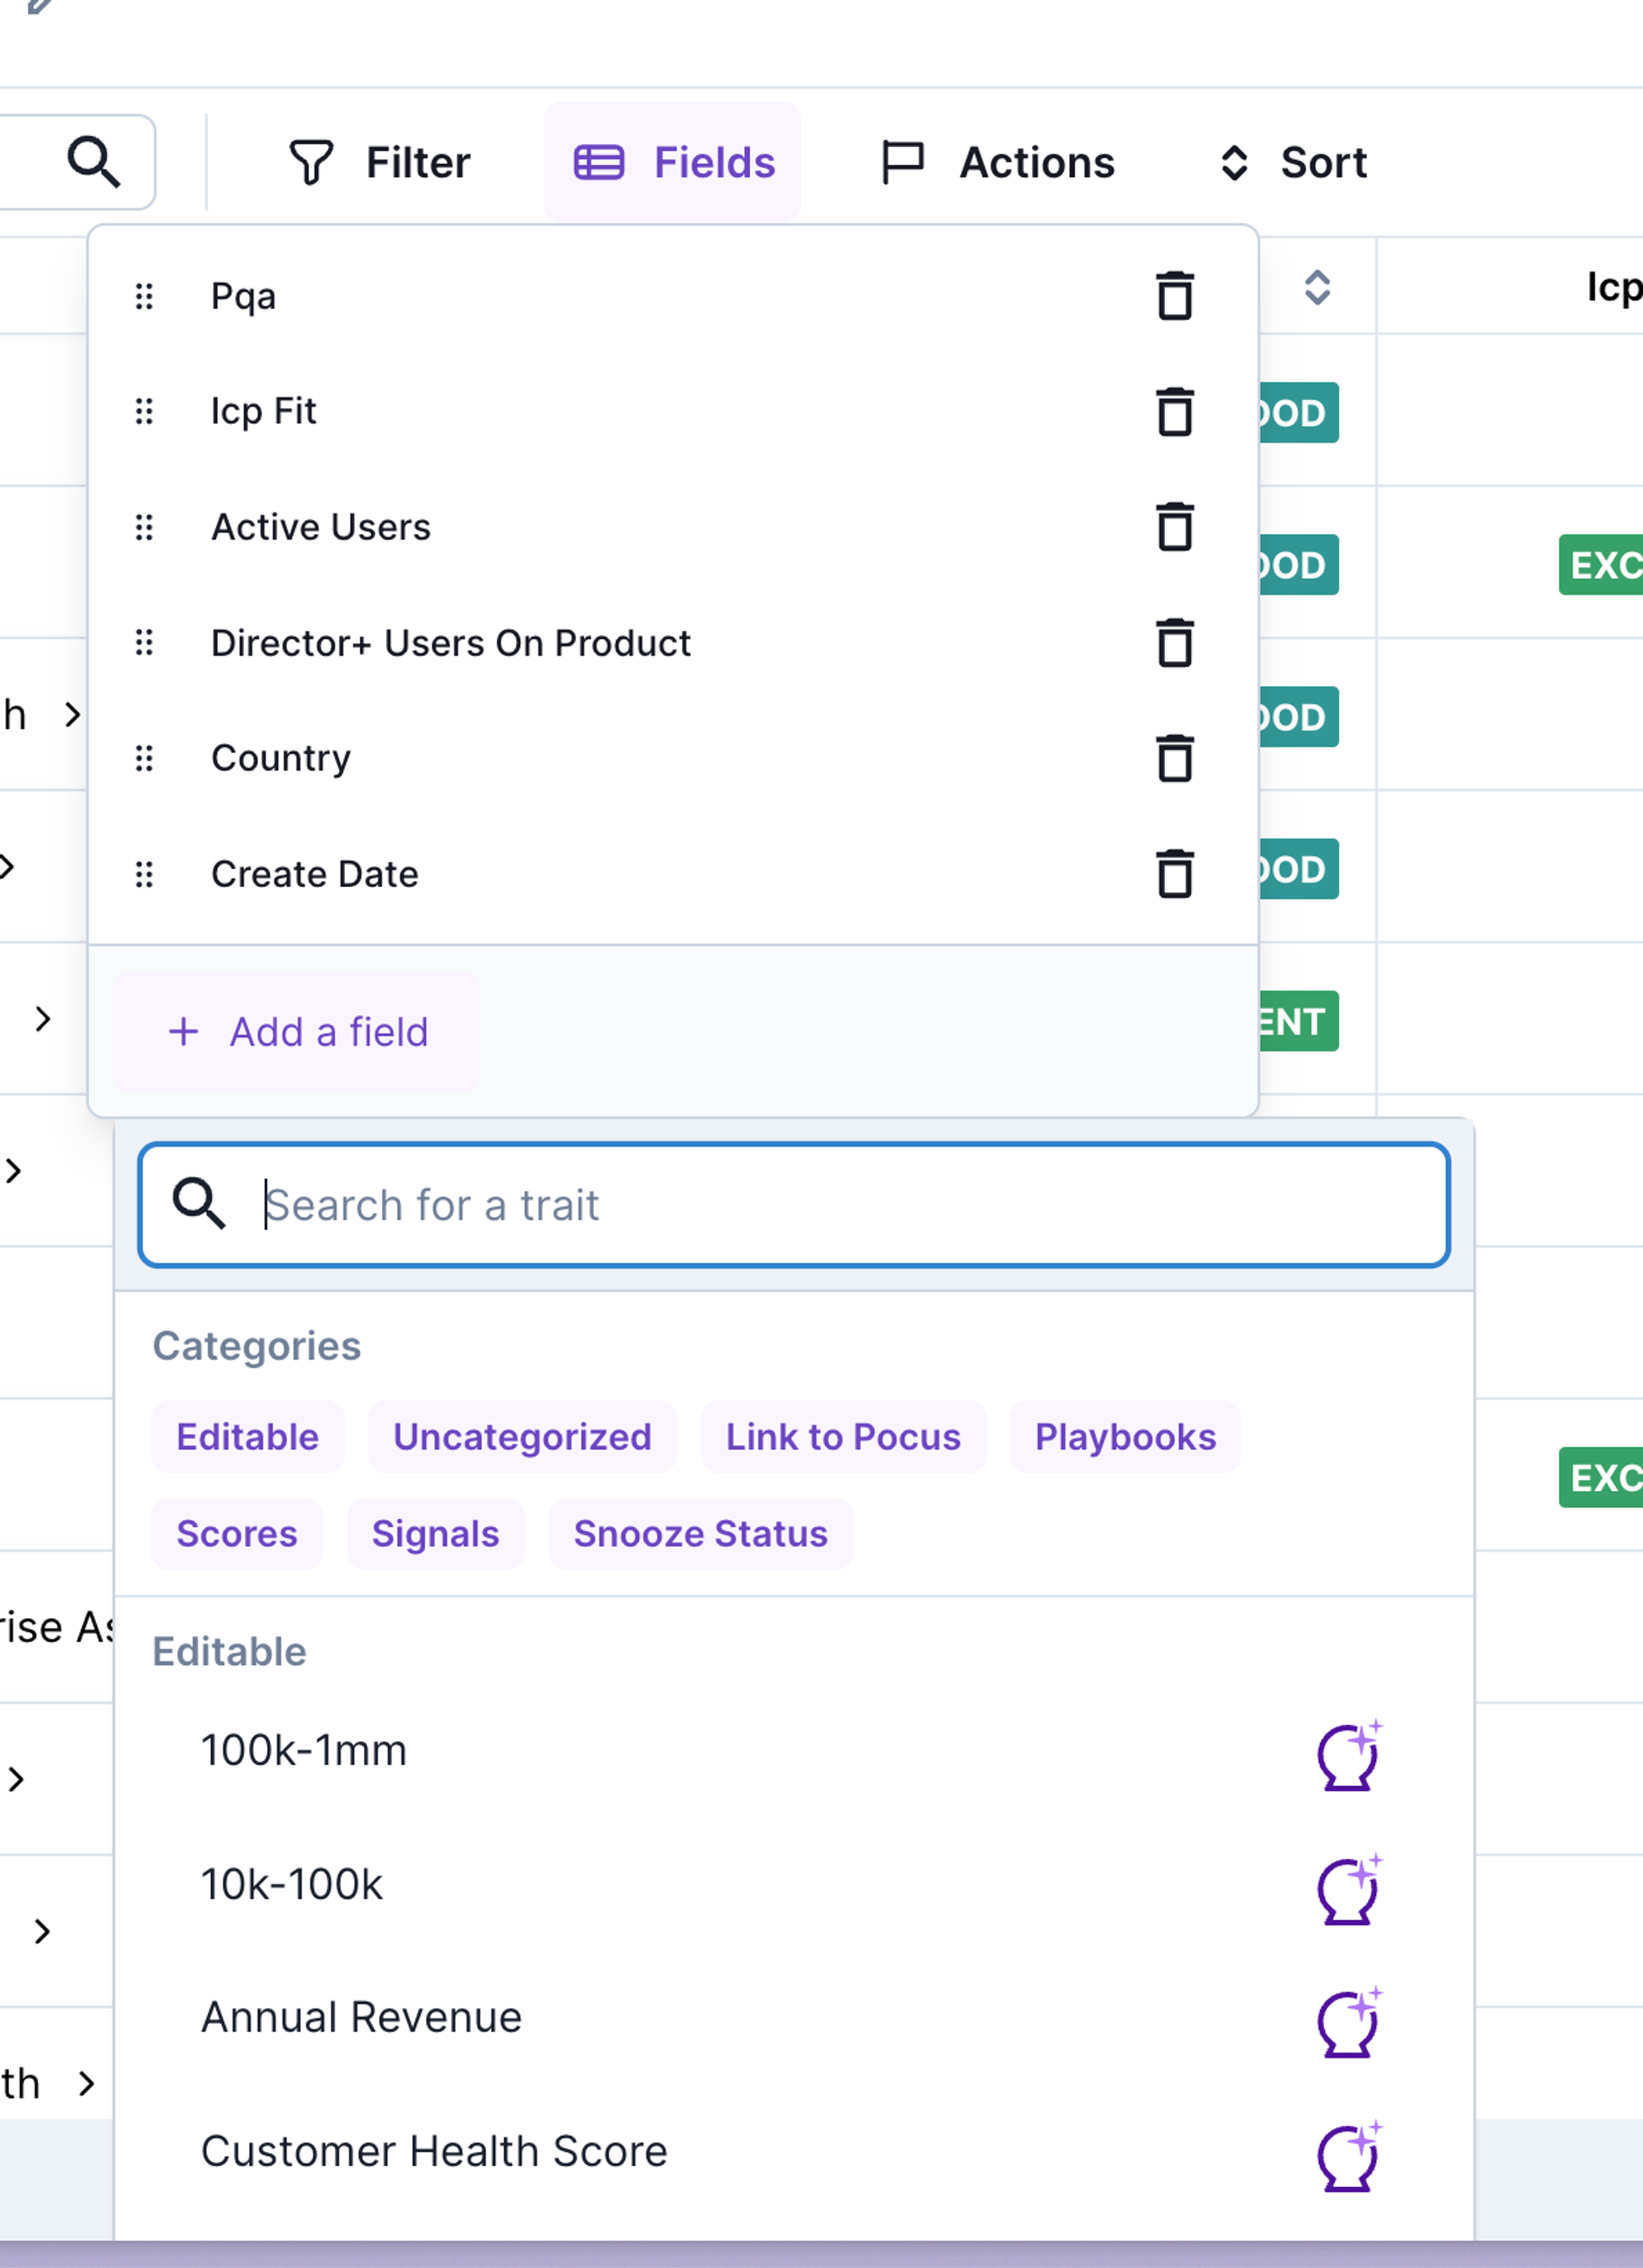Toggle the Fields panel
This screenshot has height=2268, width=1643.
673,163
